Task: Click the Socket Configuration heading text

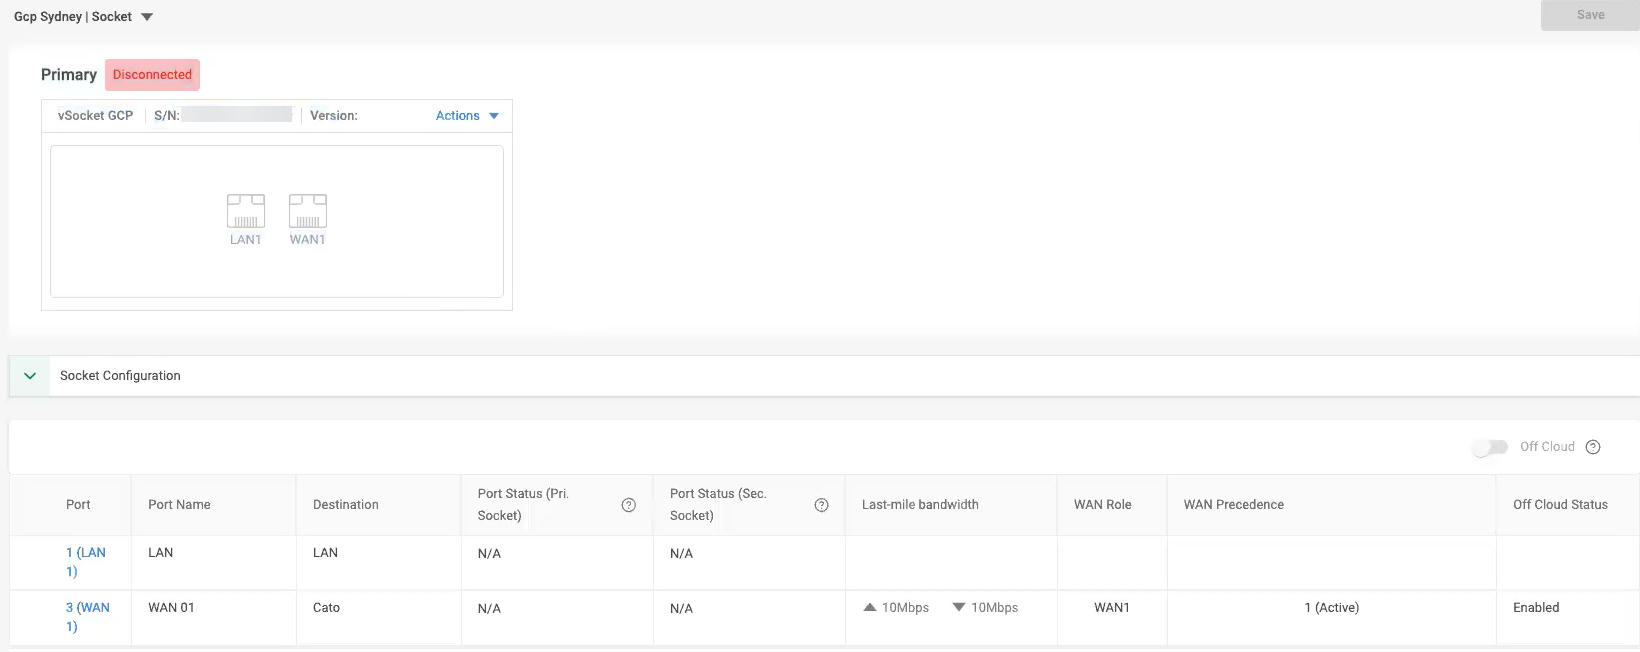Action: pos(120,376)
